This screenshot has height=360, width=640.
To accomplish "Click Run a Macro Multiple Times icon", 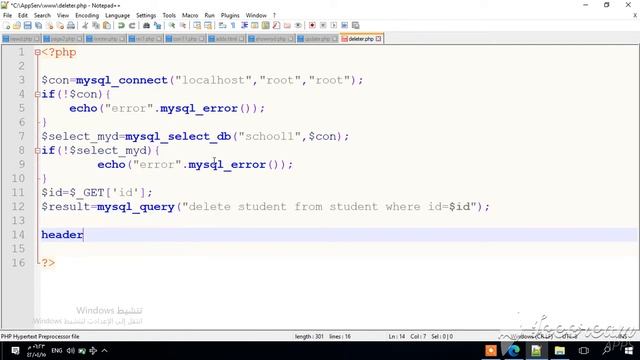I will pos(344,25).
